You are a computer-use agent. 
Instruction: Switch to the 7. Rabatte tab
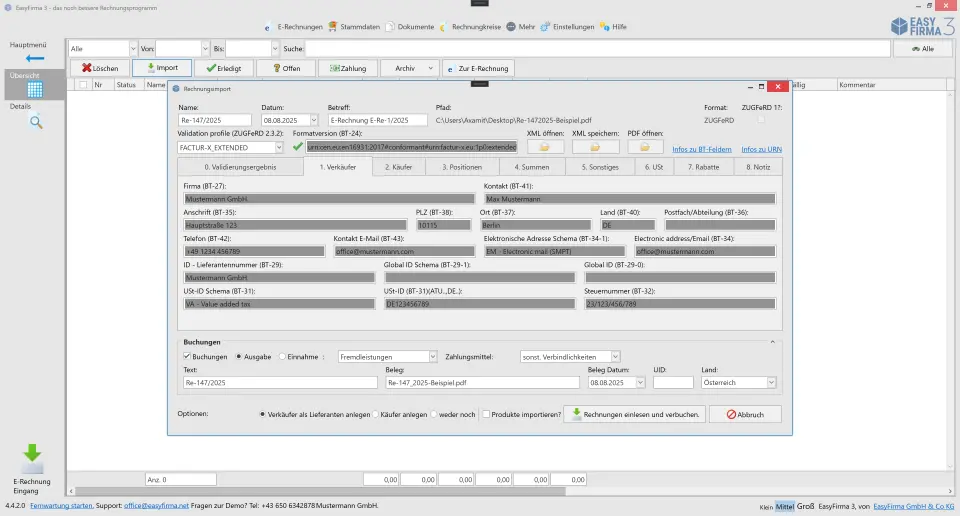tap(703, 166)
